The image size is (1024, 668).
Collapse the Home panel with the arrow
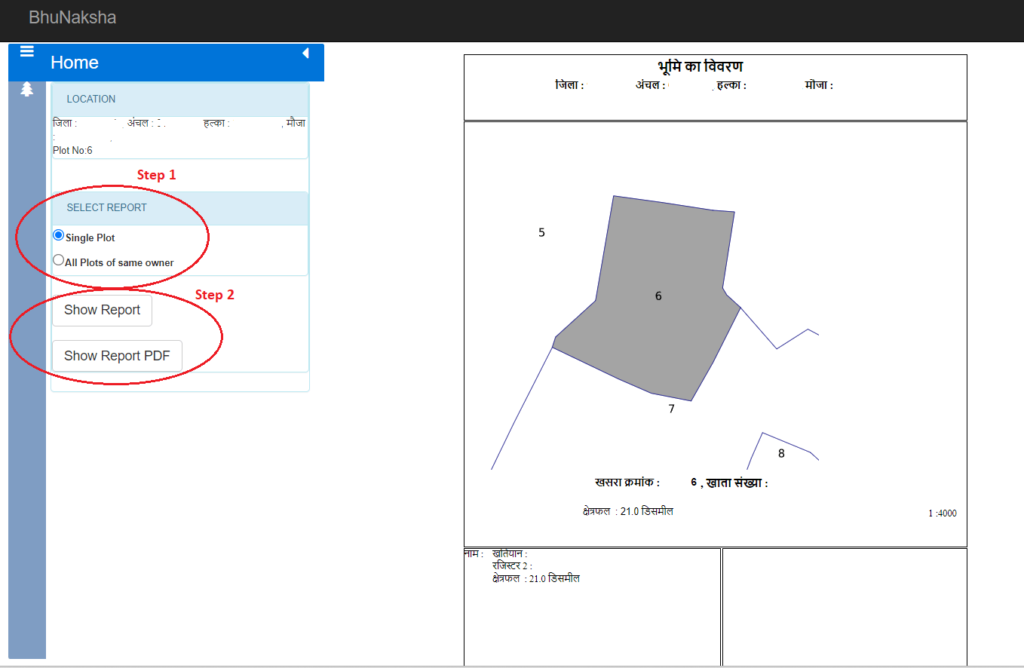coord(305,53)
